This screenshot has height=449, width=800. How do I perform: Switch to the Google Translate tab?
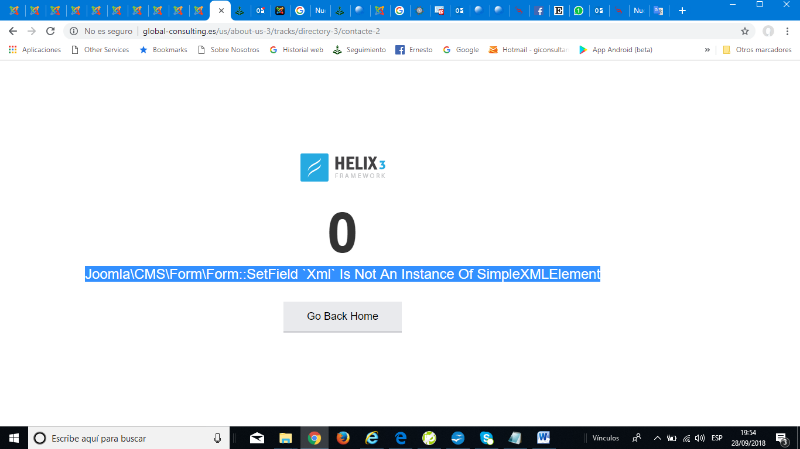point(659,10)
